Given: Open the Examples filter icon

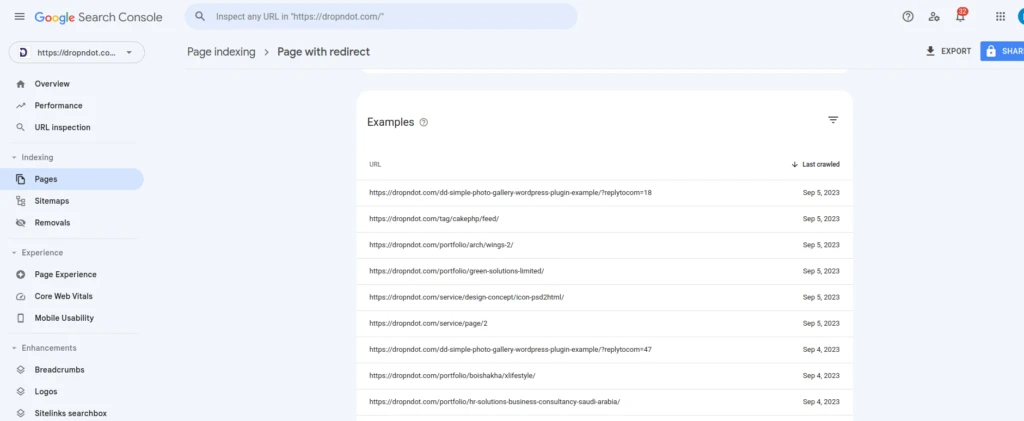Looking at the screenshot, I should click(833, 120).
